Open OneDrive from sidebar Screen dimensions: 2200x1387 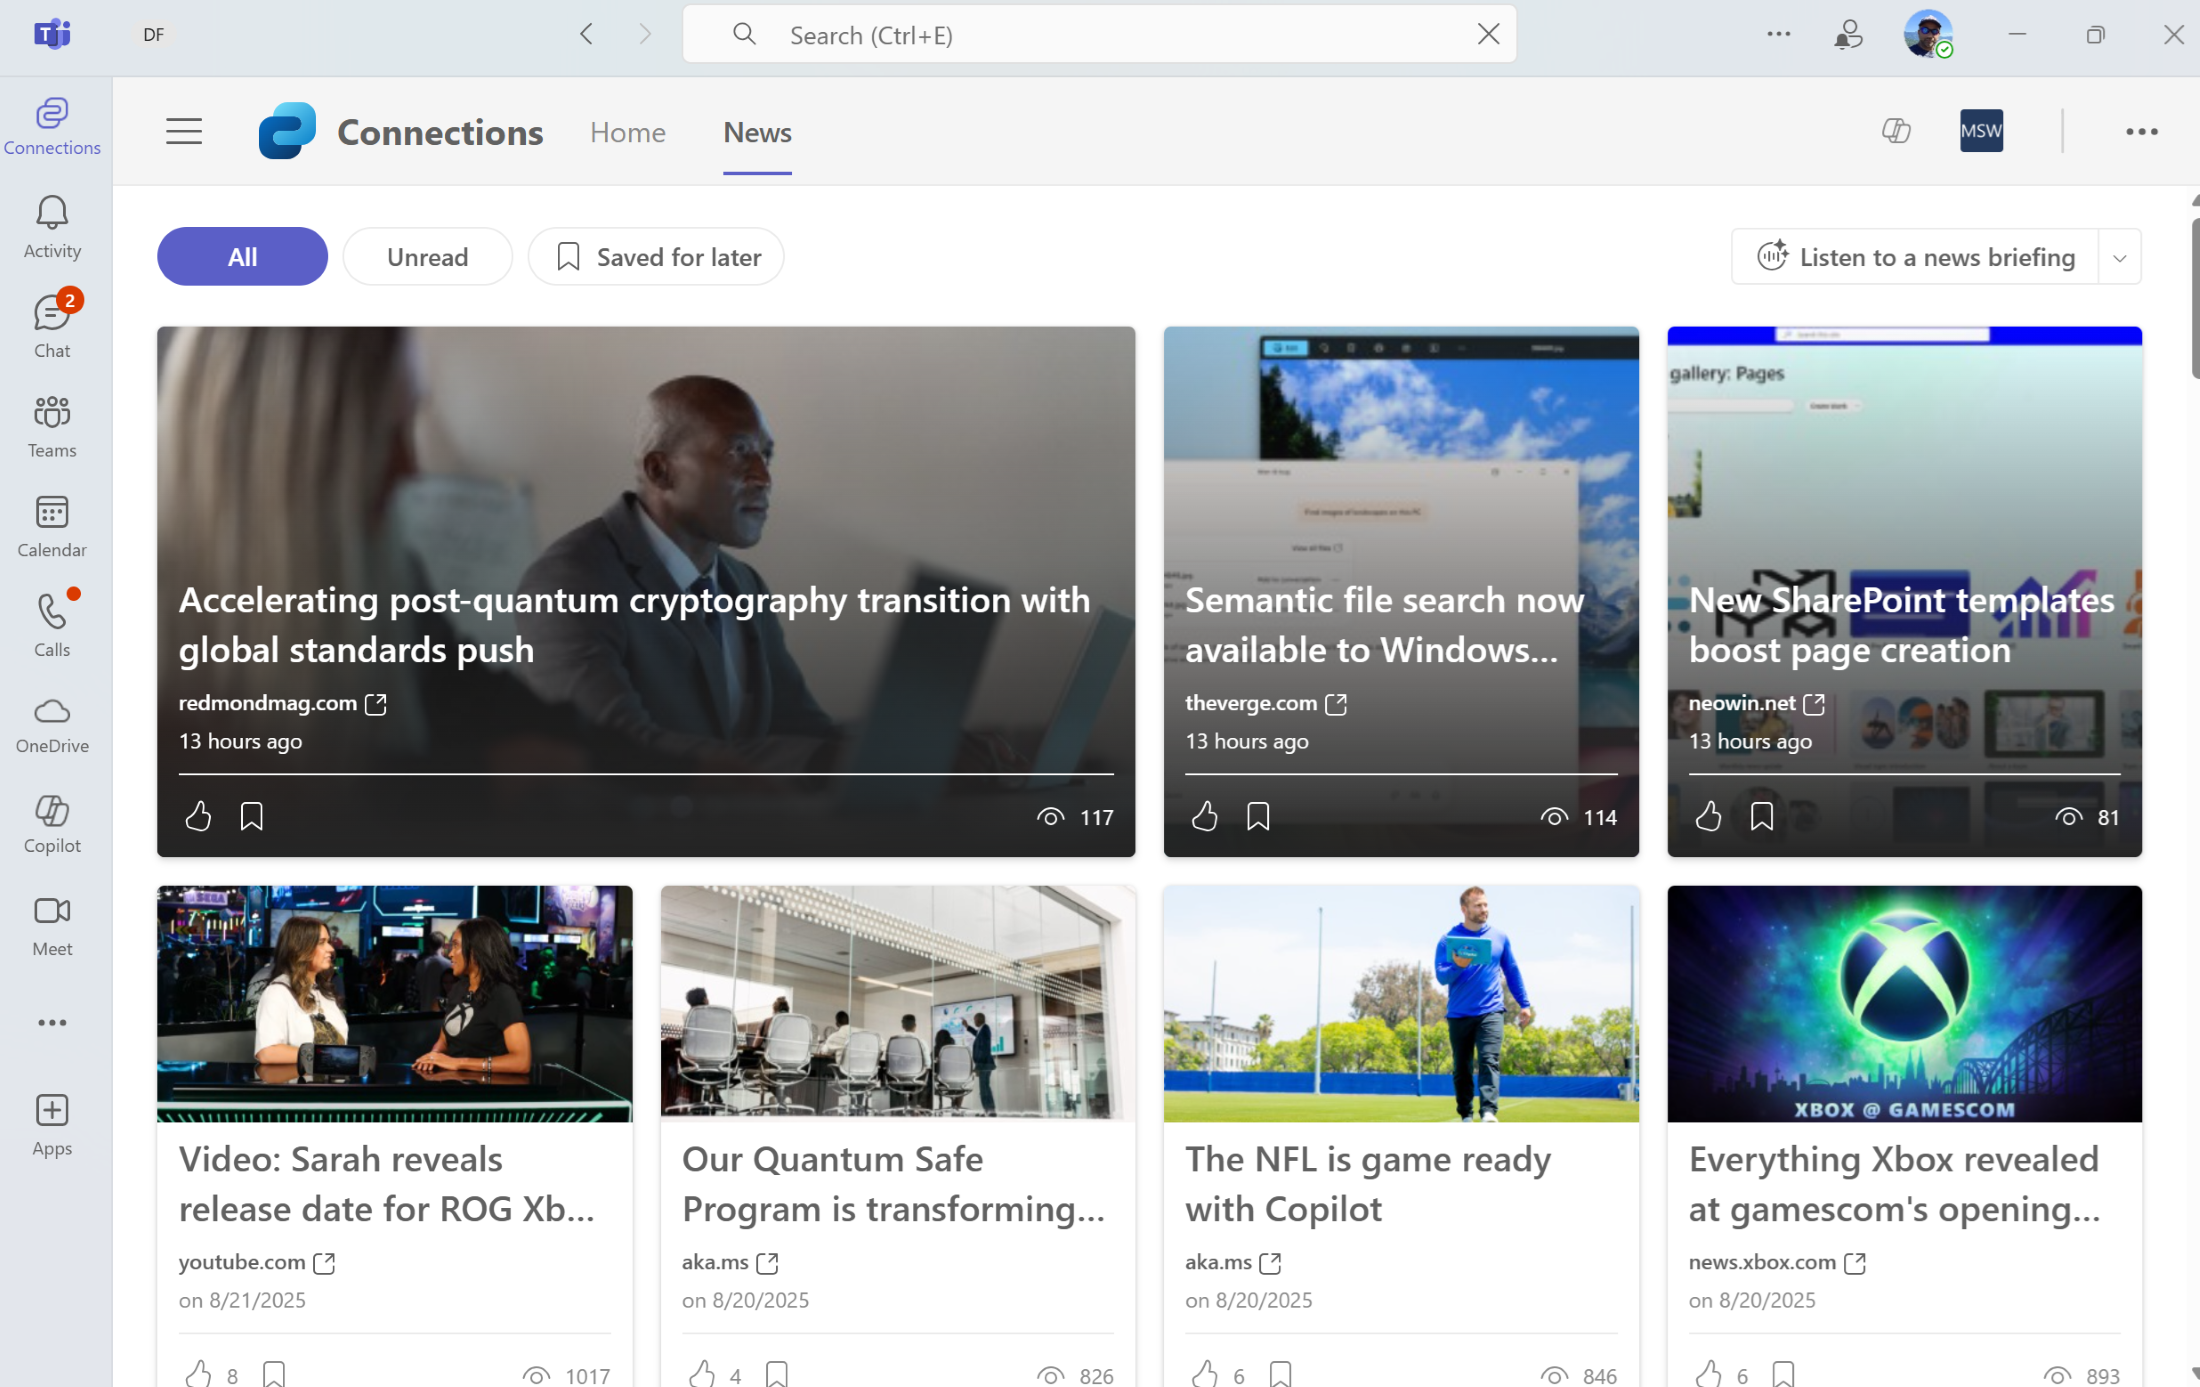(x=52, y=724)
